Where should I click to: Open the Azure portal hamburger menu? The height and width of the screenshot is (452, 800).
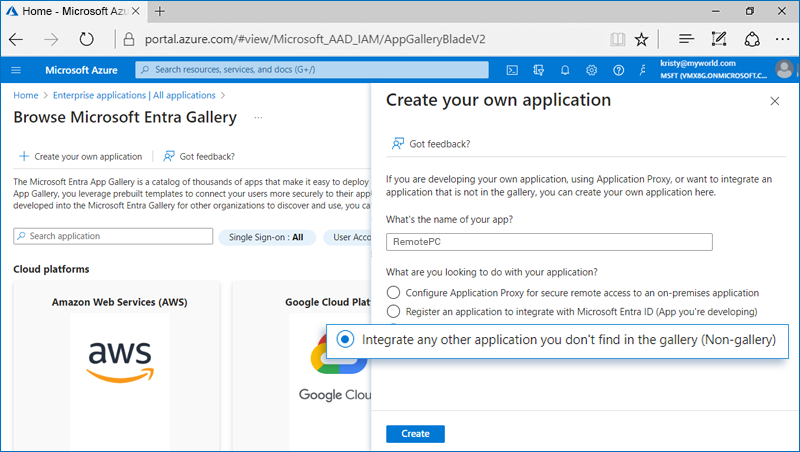[16, 70]
